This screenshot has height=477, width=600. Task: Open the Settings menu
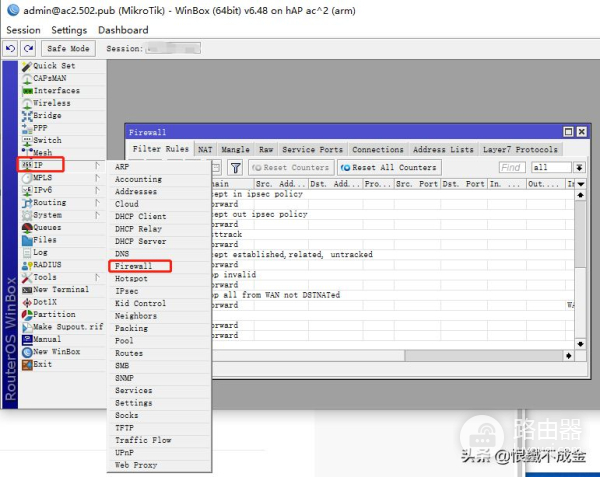(69, 30)
